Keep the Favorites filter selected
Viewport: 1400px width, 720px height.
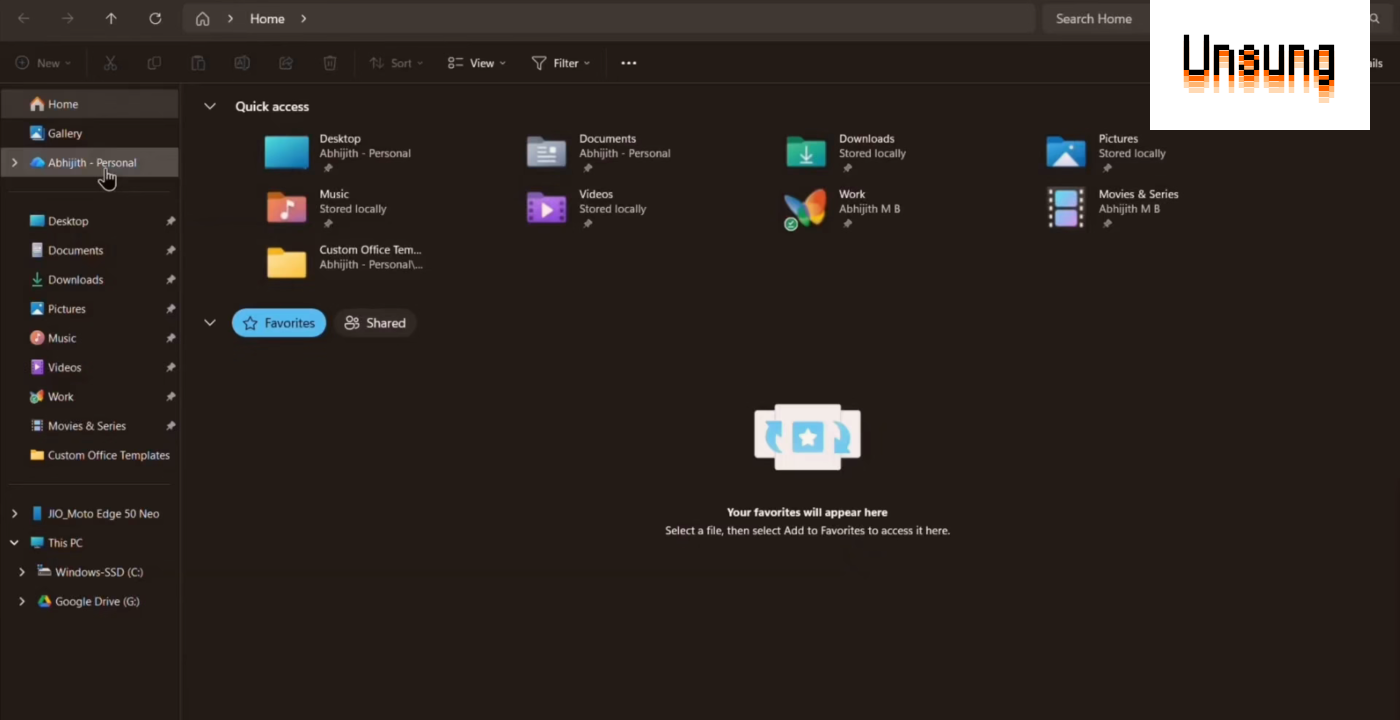[278, 322]
